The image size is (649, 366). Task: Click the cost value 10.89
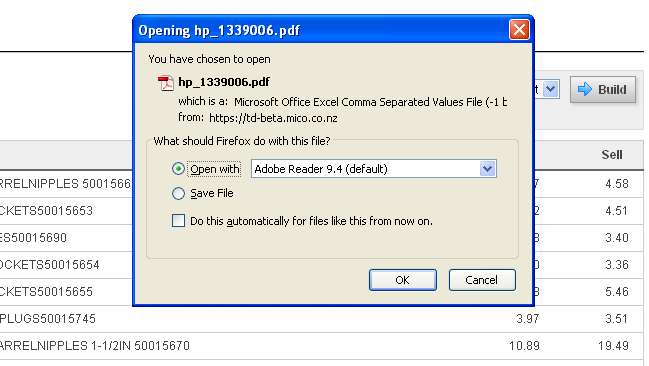pos(524,346)
